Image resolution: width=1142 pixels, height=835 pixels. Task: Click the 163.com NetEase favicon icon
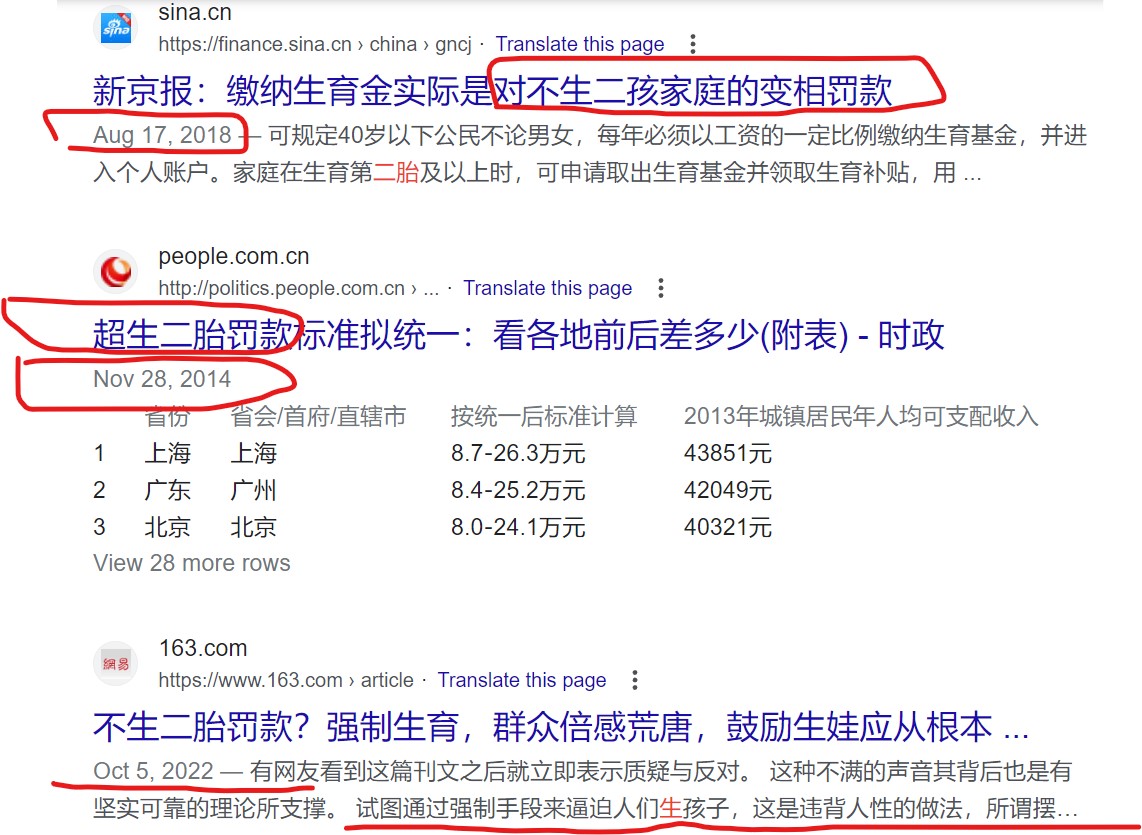(116, 664)
